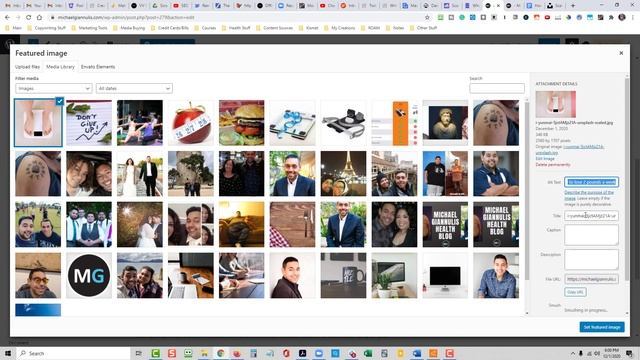Image resolution: width=640 pixels, height=360 pixels.
Task: Switch to Chrome in the taskbar
Action: (x=220, y=353)
